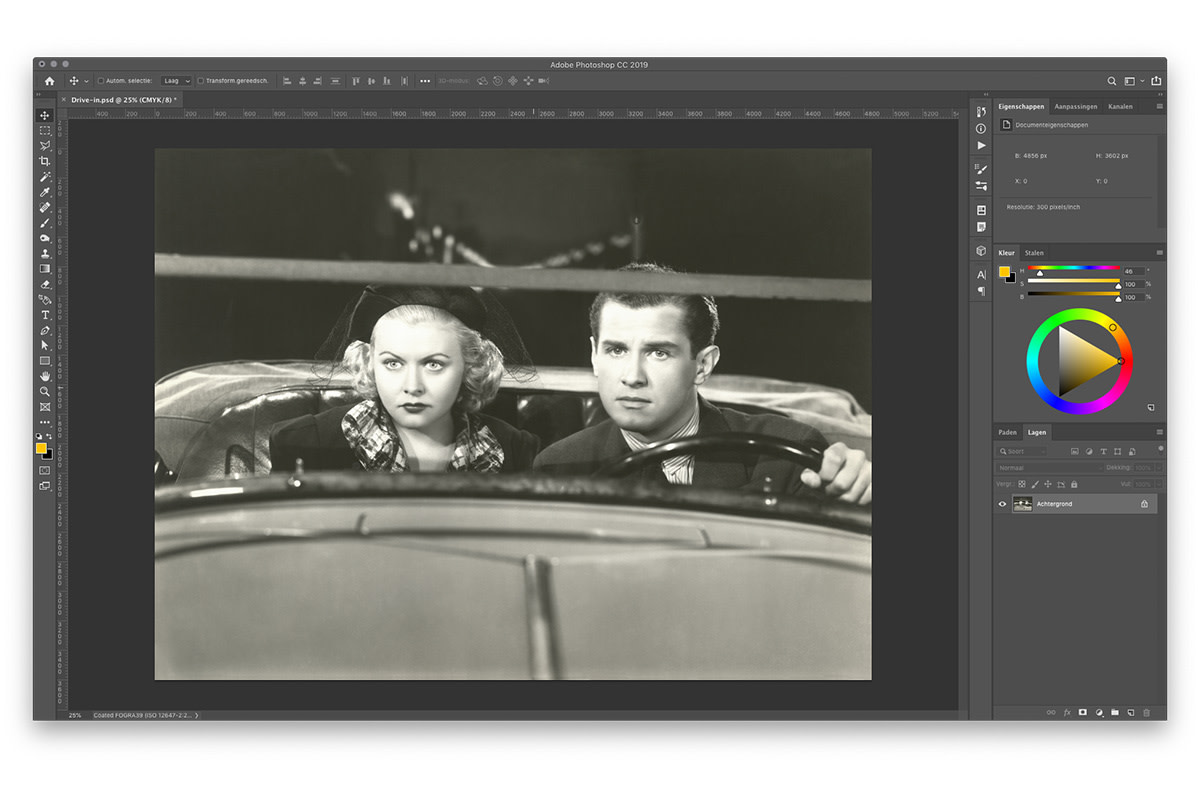Viewport: 1200px width, 800px height.
Task: Select the Rectangular Marquee tool
Action: coord(45,131)
